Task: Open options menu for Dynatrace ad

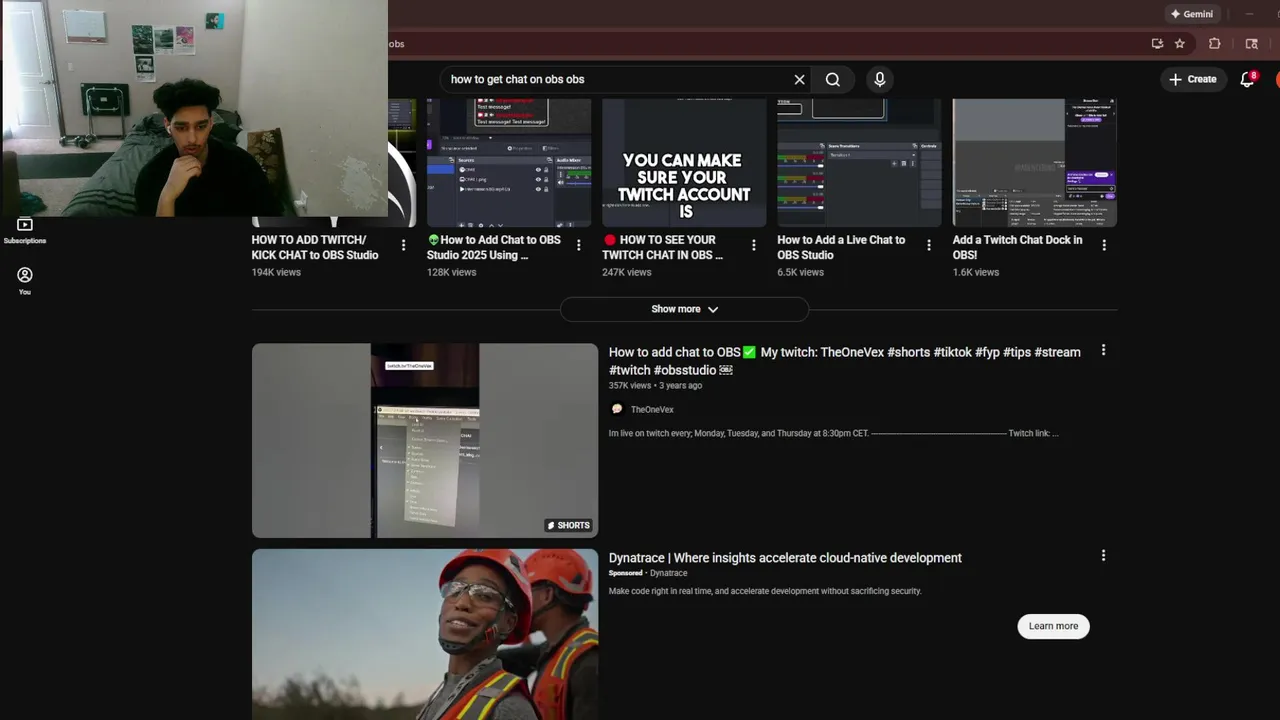Action: point(1103,555)
